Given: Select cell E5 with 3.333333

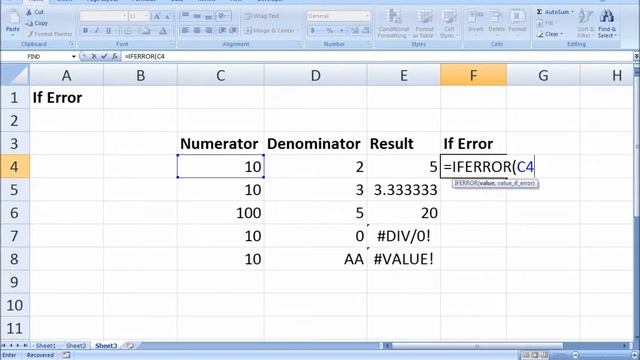Looking at the screenshot, I should pos(404,190).
